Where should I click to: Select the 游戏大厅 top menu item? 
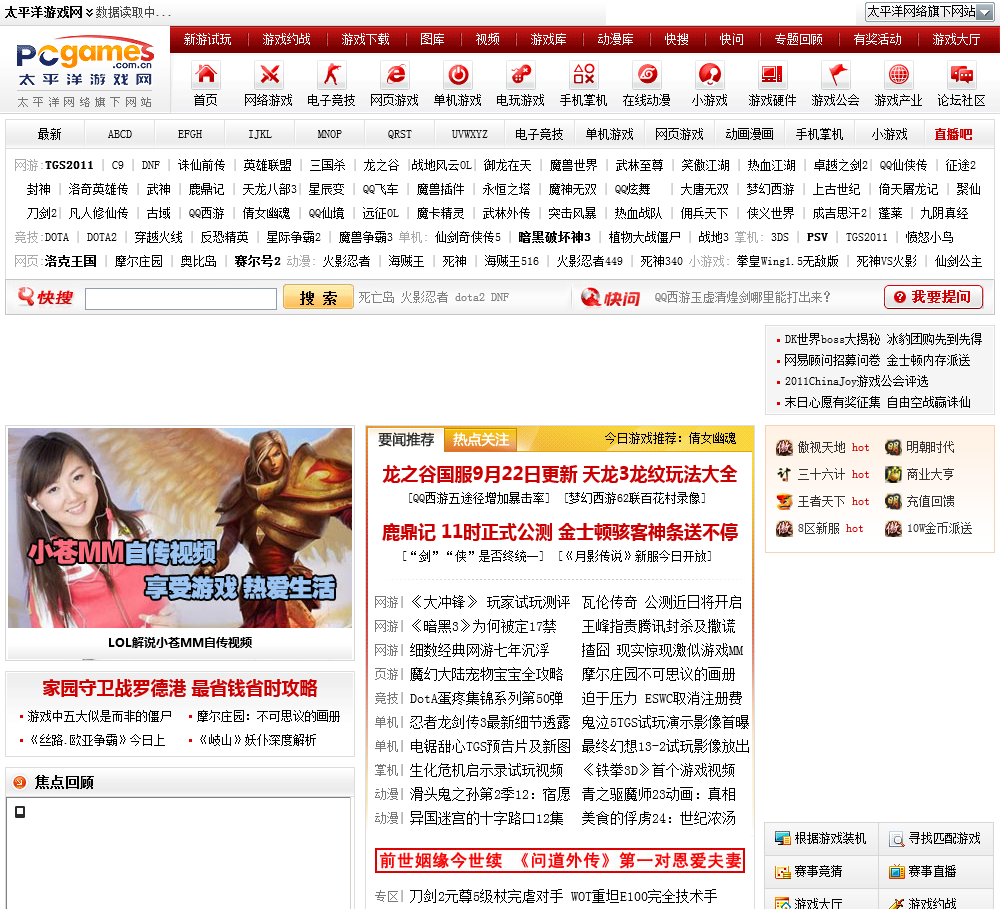coord(956,40)
